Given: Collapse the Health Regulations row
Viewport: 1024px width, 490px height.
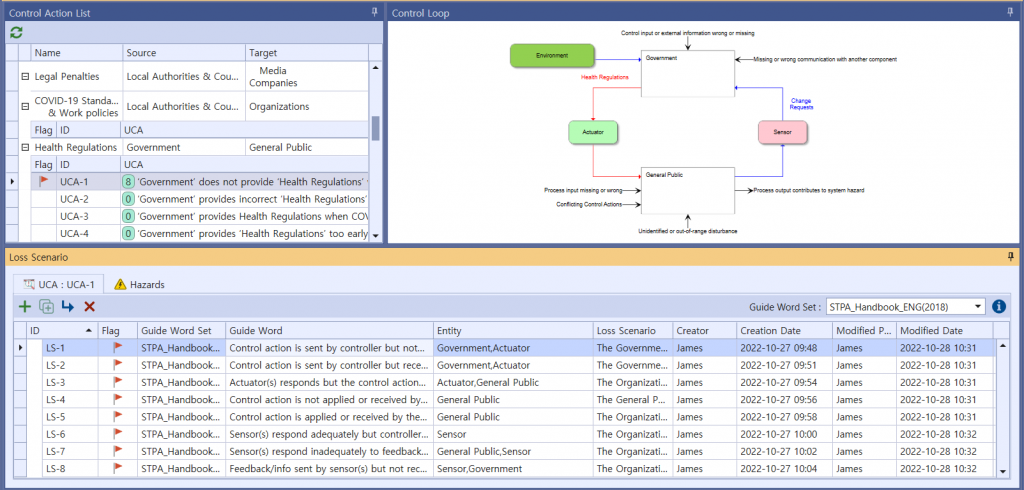Looking at the screenshot, I should coord(25,148).
